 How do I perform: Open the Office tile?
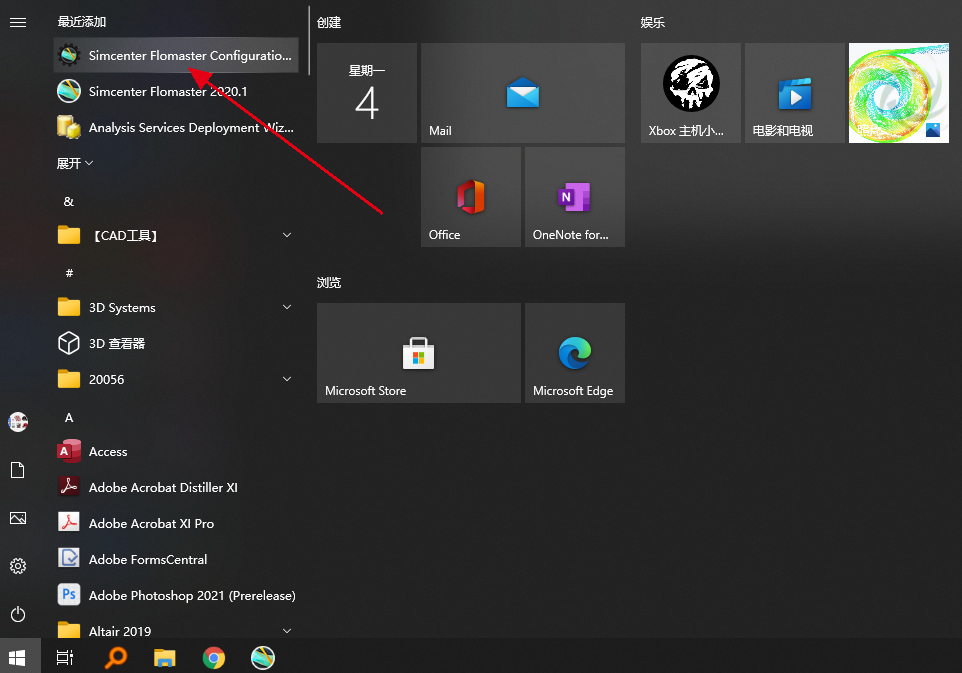(x=471, y=197)
